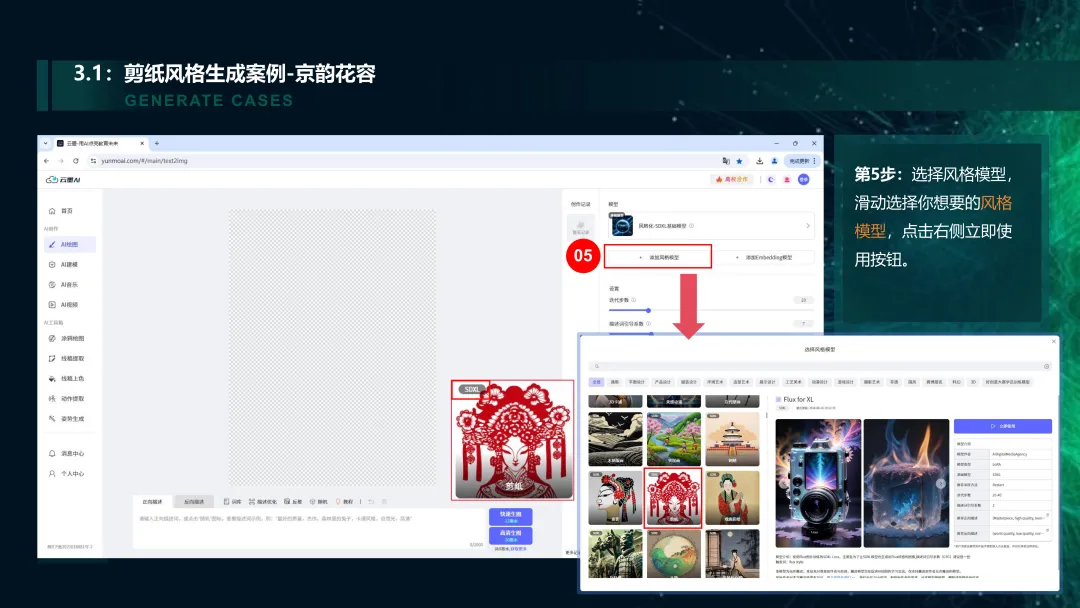Click the 添加风格模型 button

[x=658, y=258]
